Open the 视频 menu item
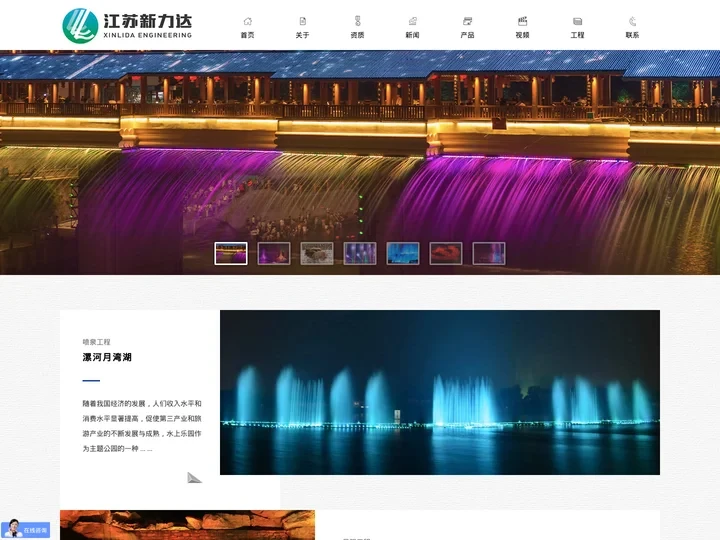The width and height of the screenshot is (720, 540). 523,35
